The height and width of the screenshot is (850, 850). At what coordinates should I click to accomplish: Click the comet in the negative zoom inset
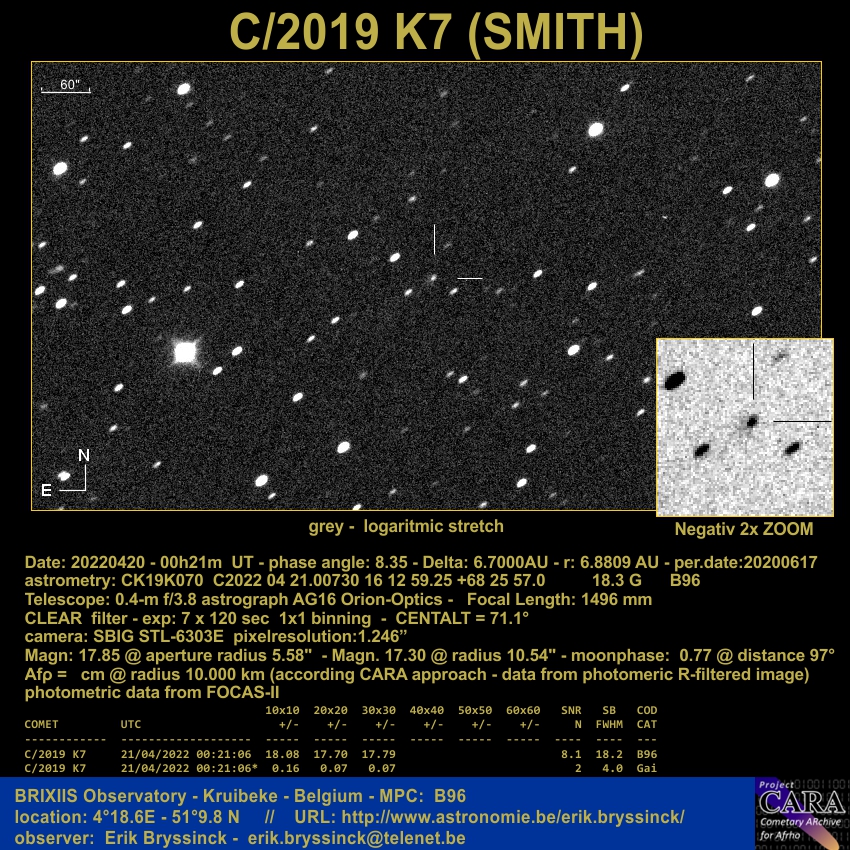point(751,421)
